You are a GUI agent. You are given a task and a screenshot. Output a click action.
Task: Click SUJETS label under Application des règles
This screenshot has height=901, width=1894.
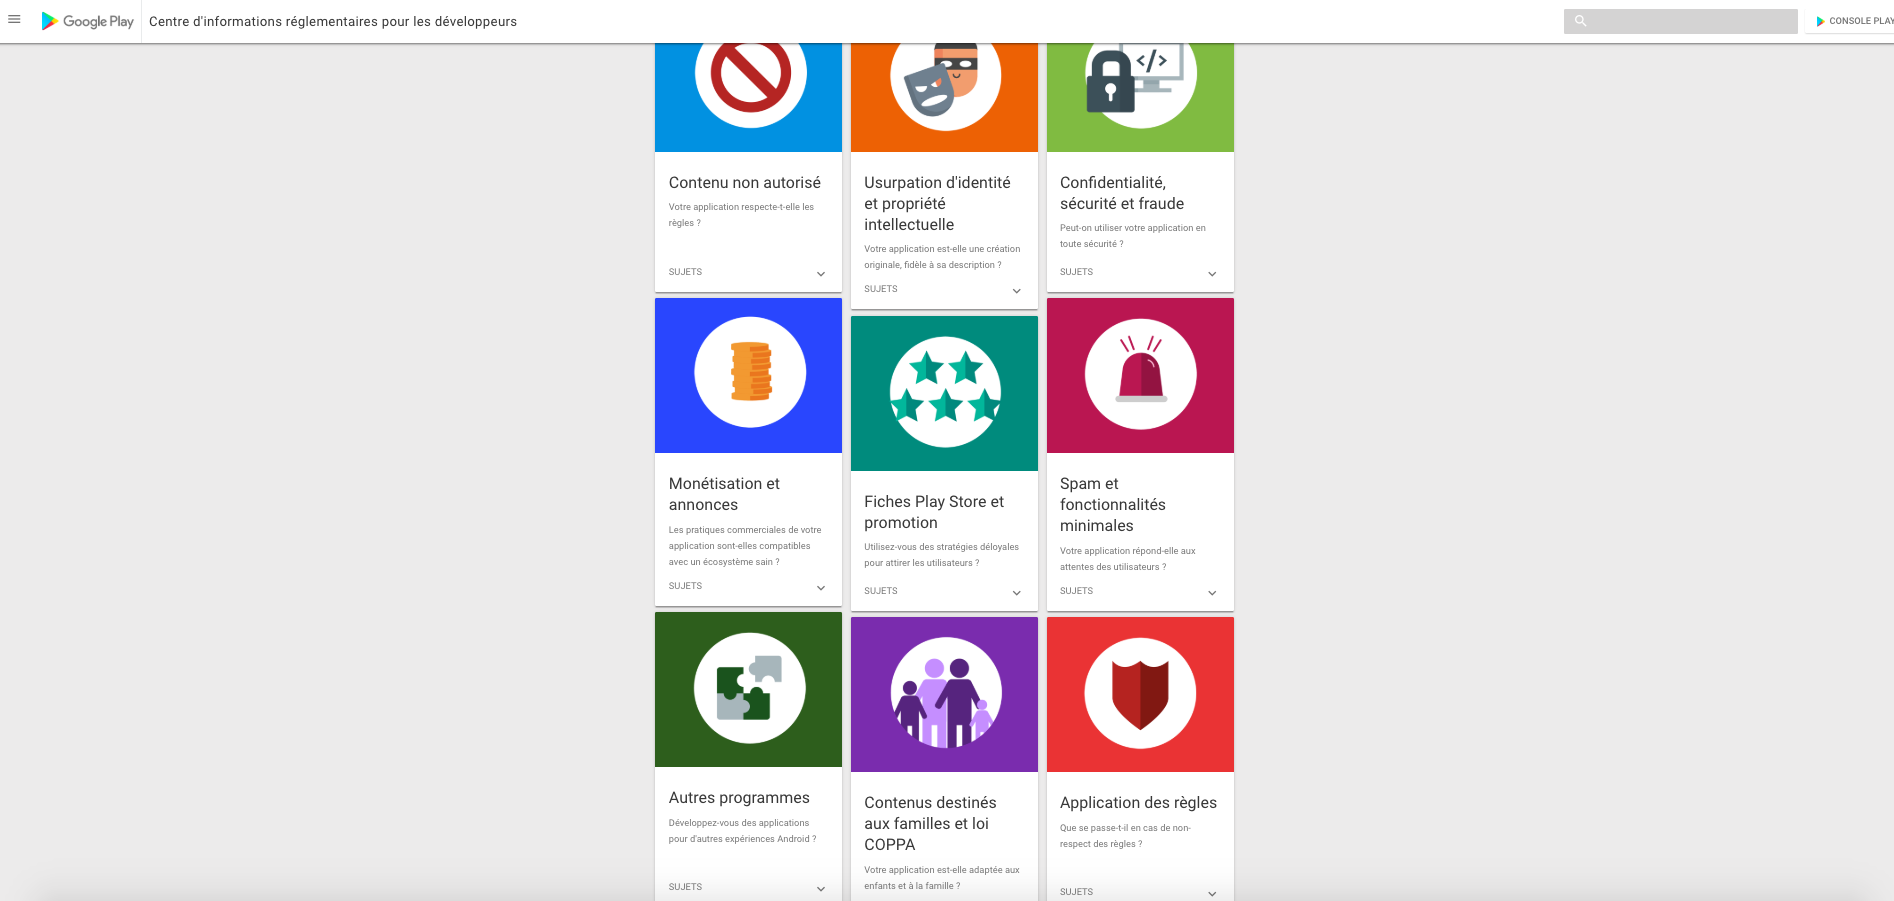click(1076, 892)
